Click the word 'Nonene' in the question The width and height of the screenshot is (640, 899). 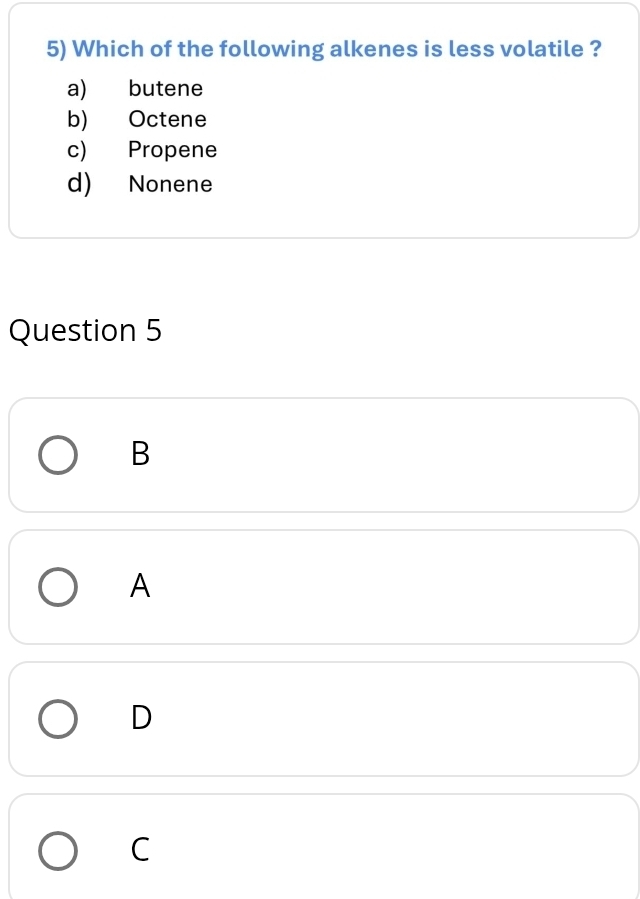point(171,184)
